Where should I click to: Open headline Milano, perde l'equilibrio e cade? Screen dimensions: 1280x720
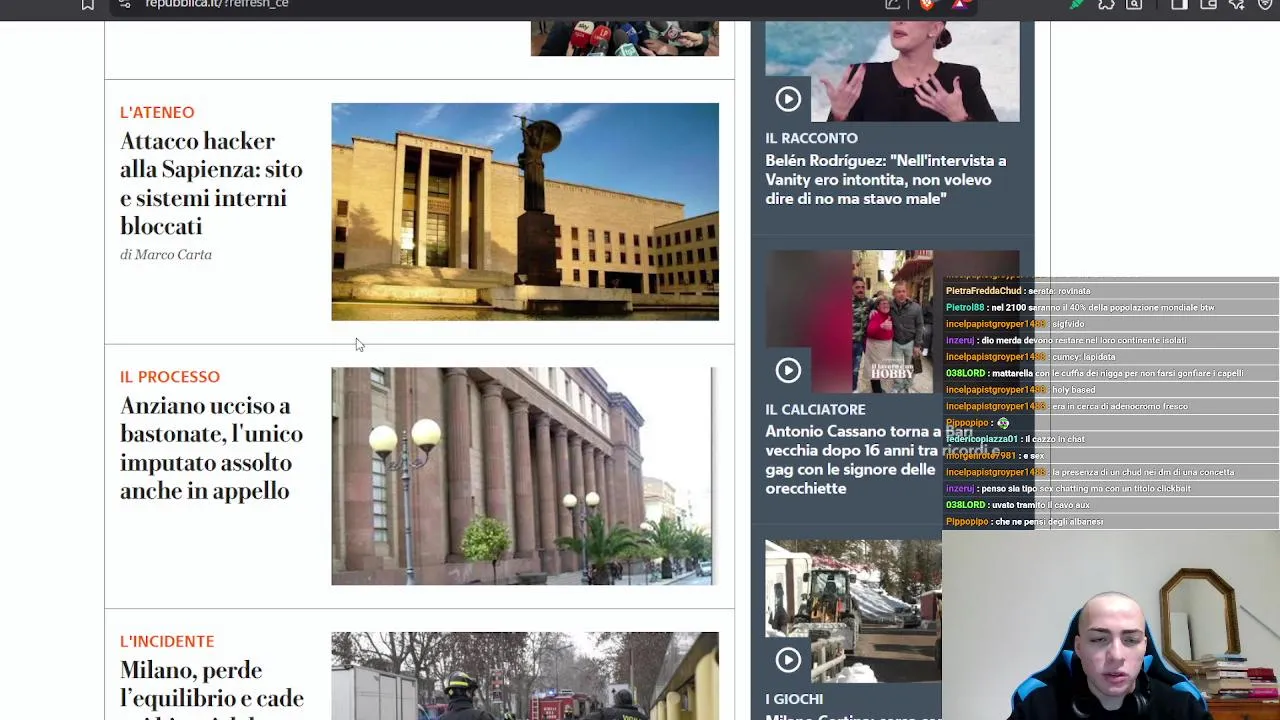coord(211,688)
